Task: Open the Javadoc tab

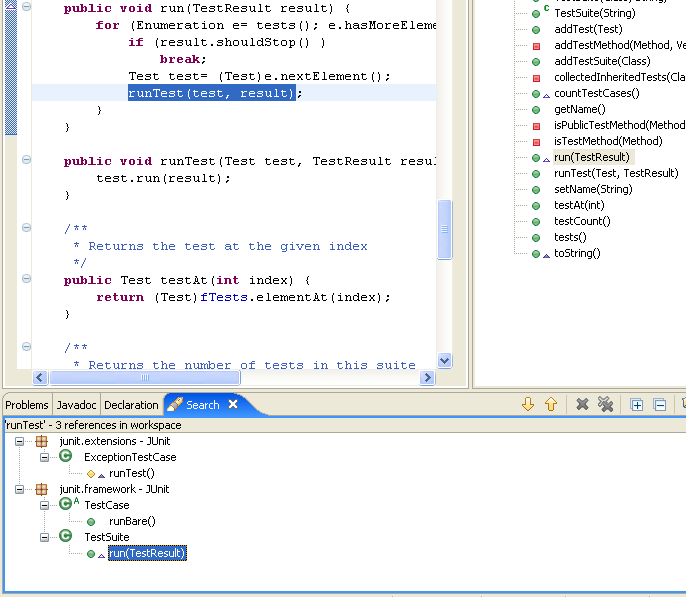Action: [x=76, y=405]
